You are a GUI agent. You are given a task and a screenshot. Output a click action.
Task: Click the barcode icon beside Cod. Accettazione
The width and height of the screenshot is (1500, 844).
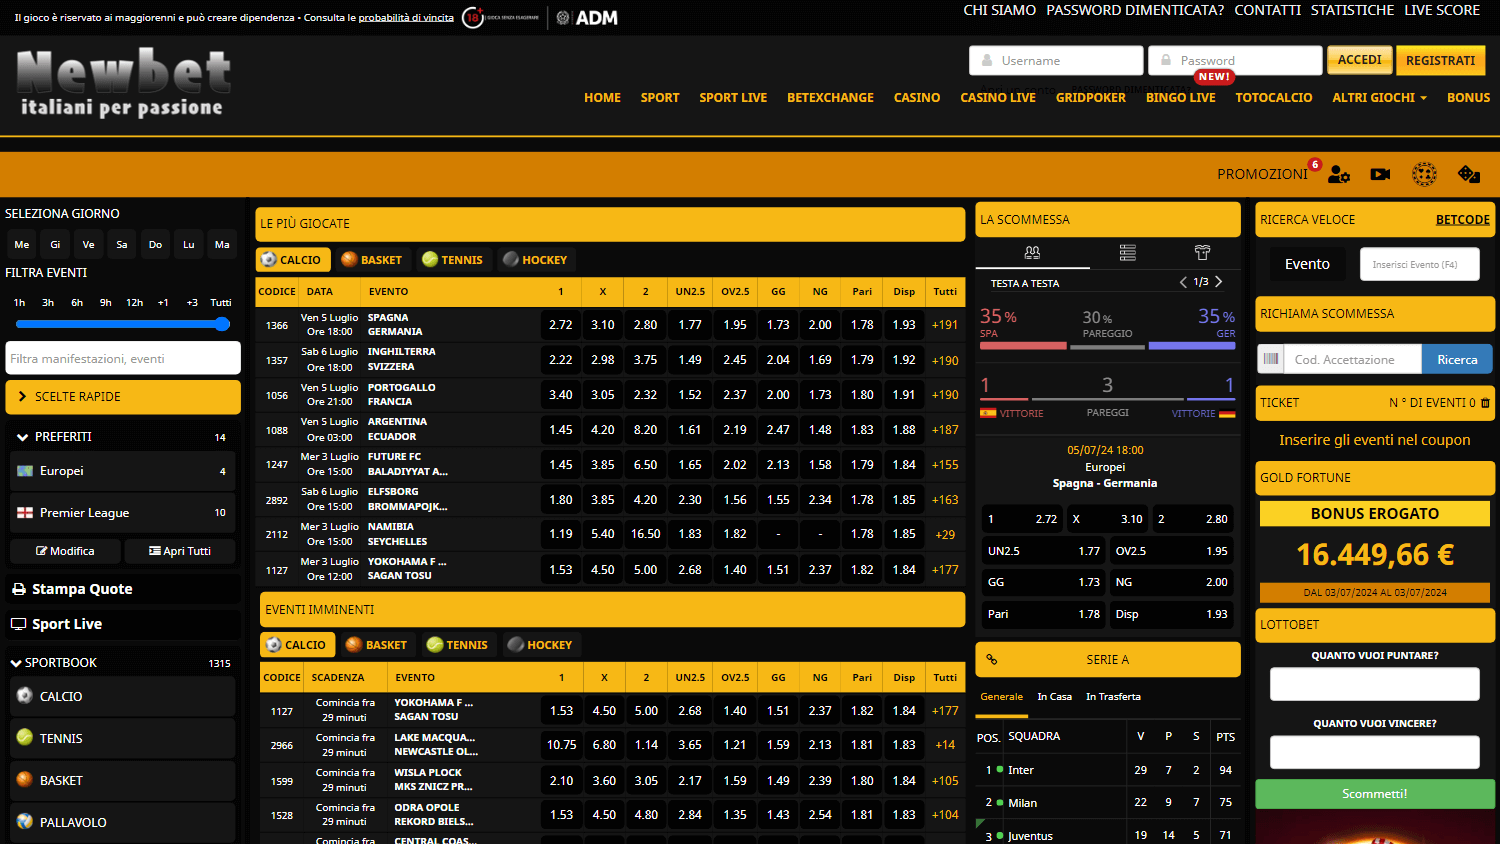1270,359
